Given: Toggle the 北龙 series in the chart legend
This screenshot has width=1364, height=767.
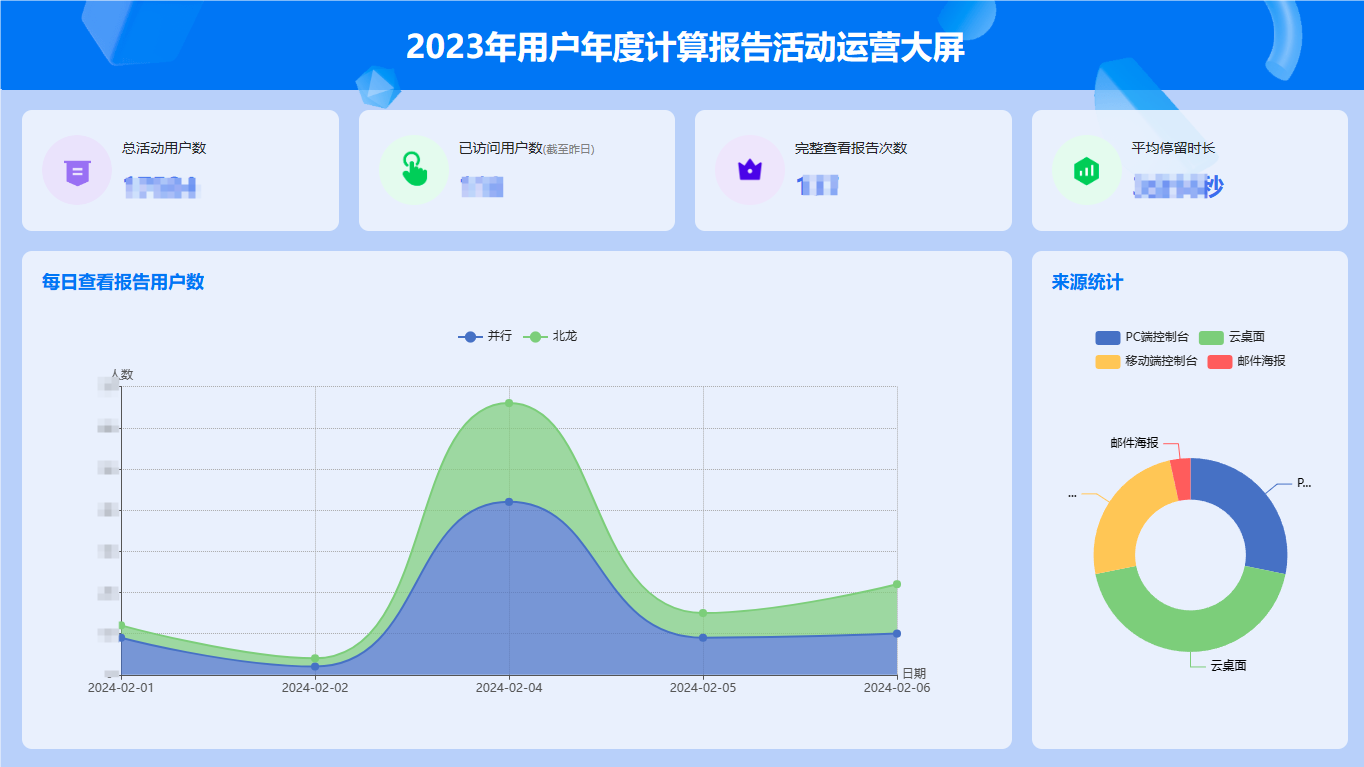Looking at the screenshot, I should pyautogui.click(x=550, y=336).
